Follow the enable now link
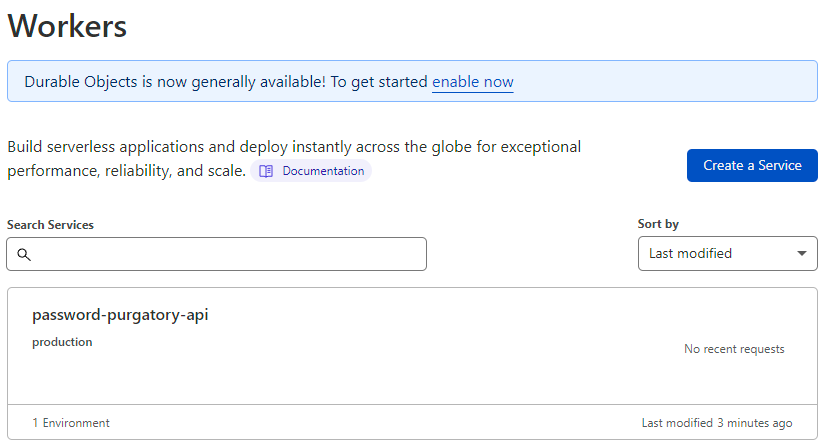The height and width of the screenshot is (443, 825). (x=472, y=82)
